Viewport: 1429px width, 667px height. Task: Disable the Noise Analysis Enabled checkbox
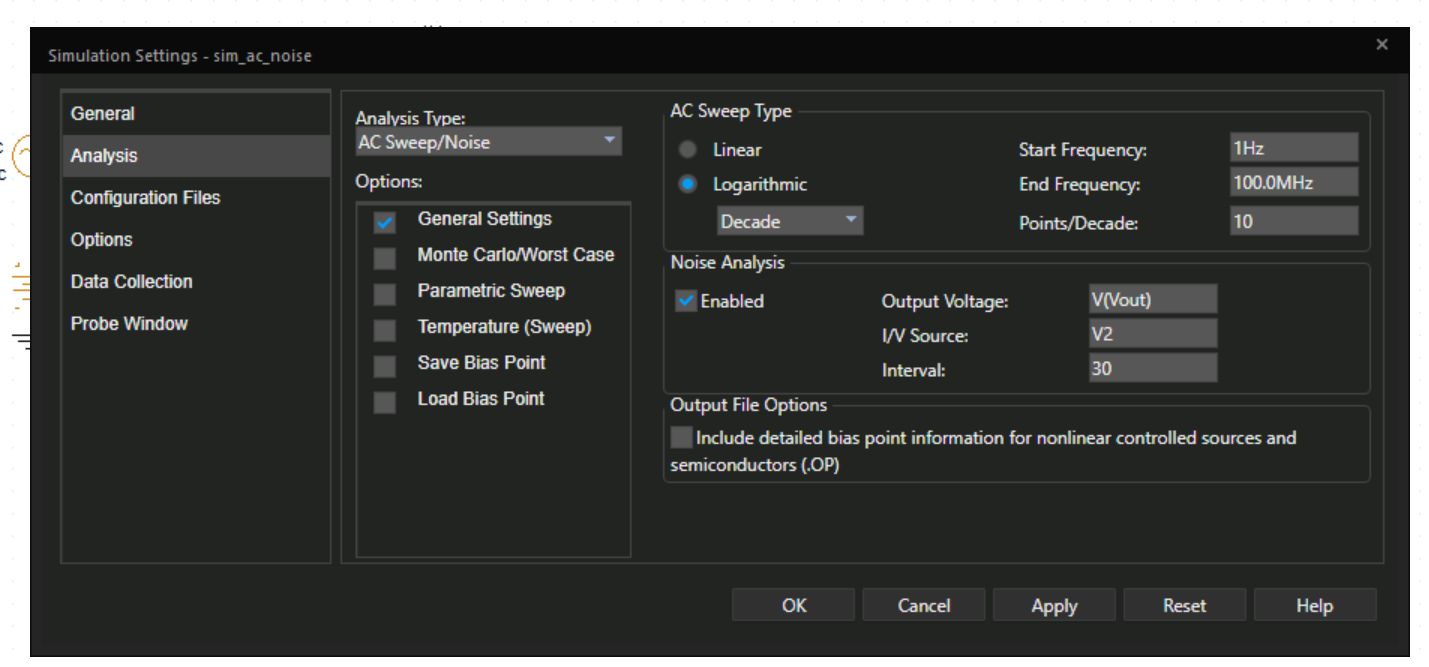click(x=686, y=301)
